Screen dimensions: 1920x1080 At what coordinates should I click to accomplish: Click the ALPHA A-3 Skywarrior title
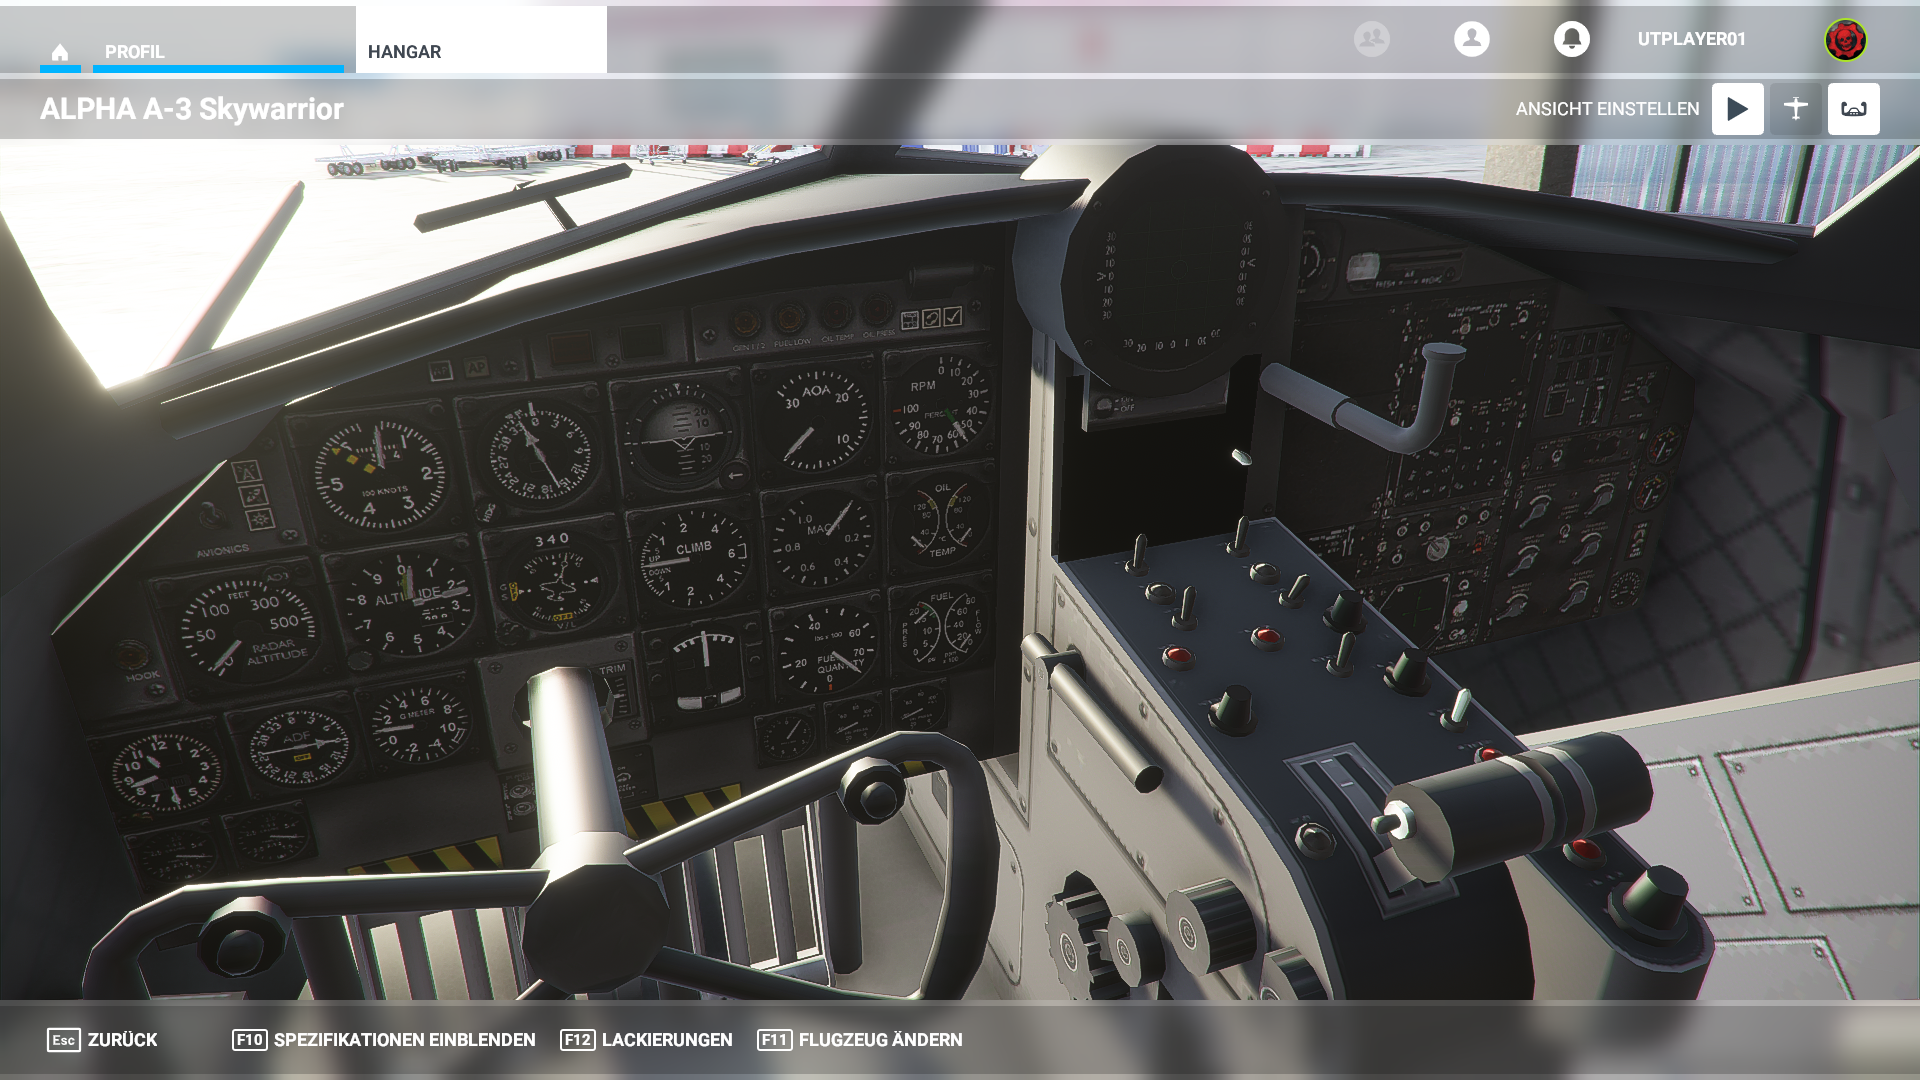tap(192, 109)
